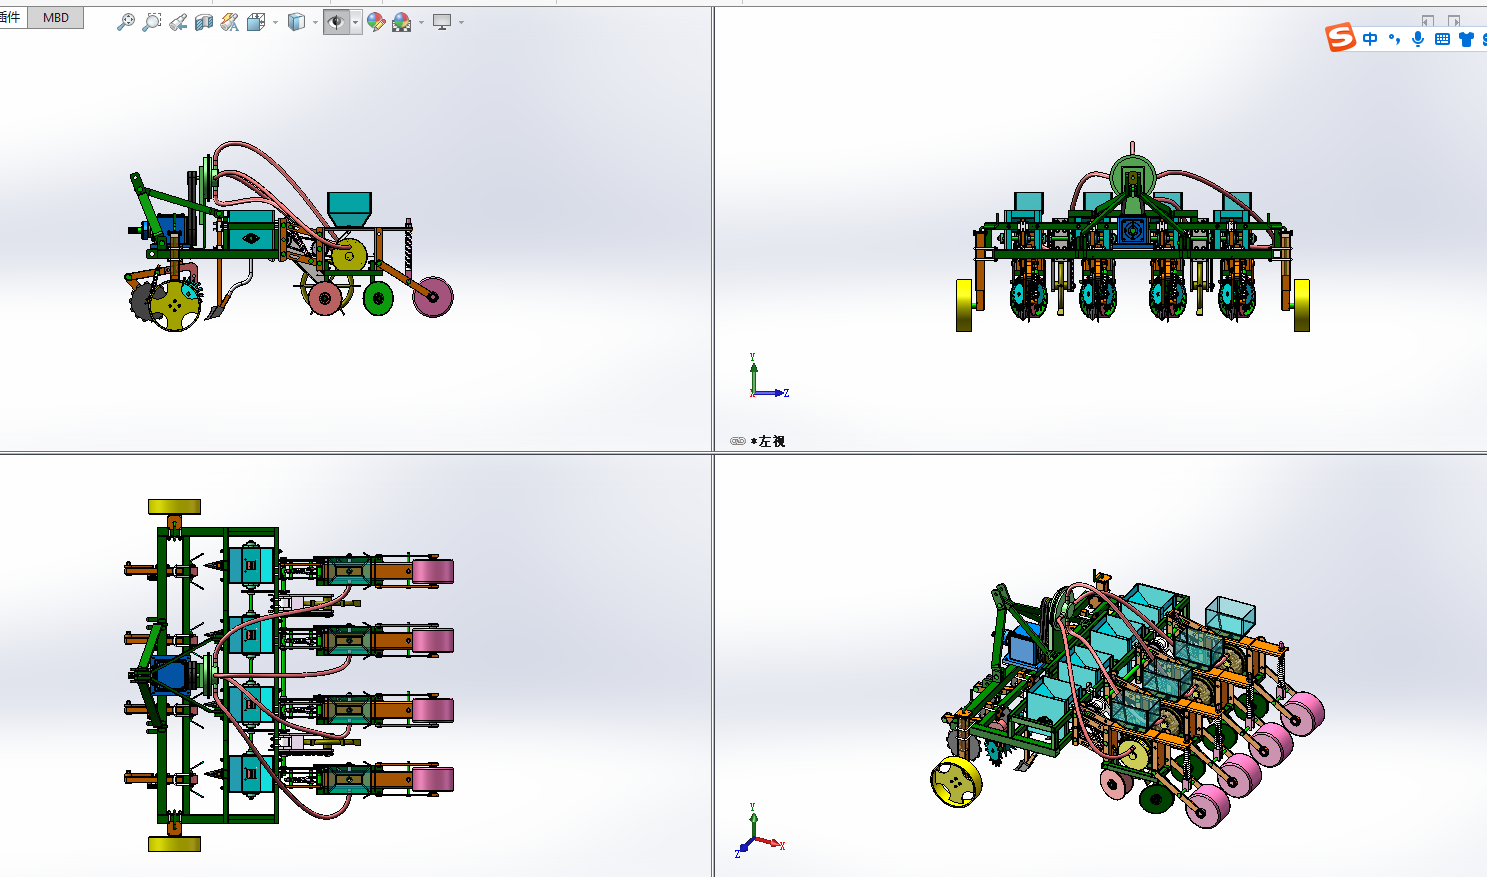Click the left-arrow panel button at top right
This screenshot has width=1487, height=877.
1428,20
